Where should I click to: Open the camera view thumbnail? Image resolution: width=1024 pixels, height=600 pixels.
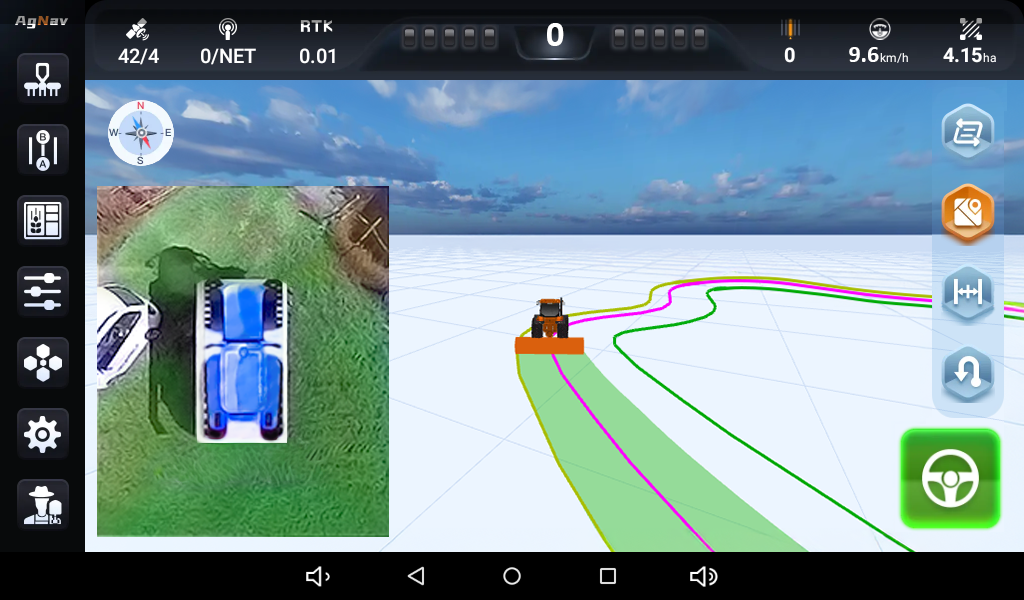click(243, 361)
